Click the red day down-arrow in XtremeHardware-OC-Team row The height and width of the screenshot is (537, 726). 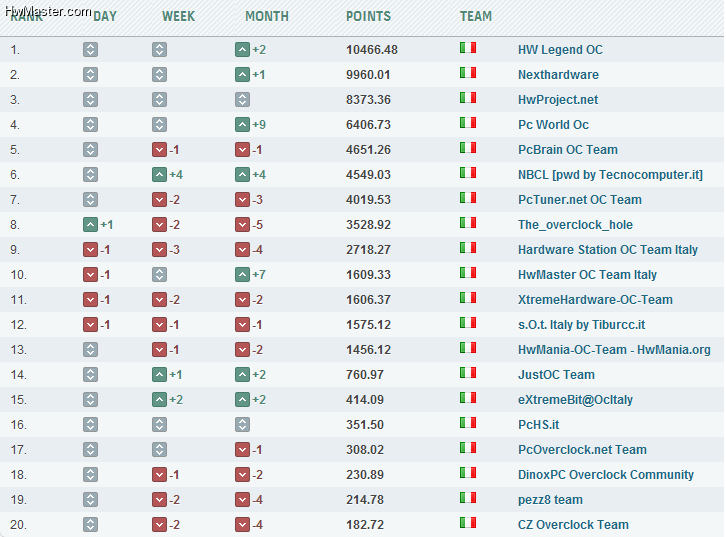[x=90, y=300]
